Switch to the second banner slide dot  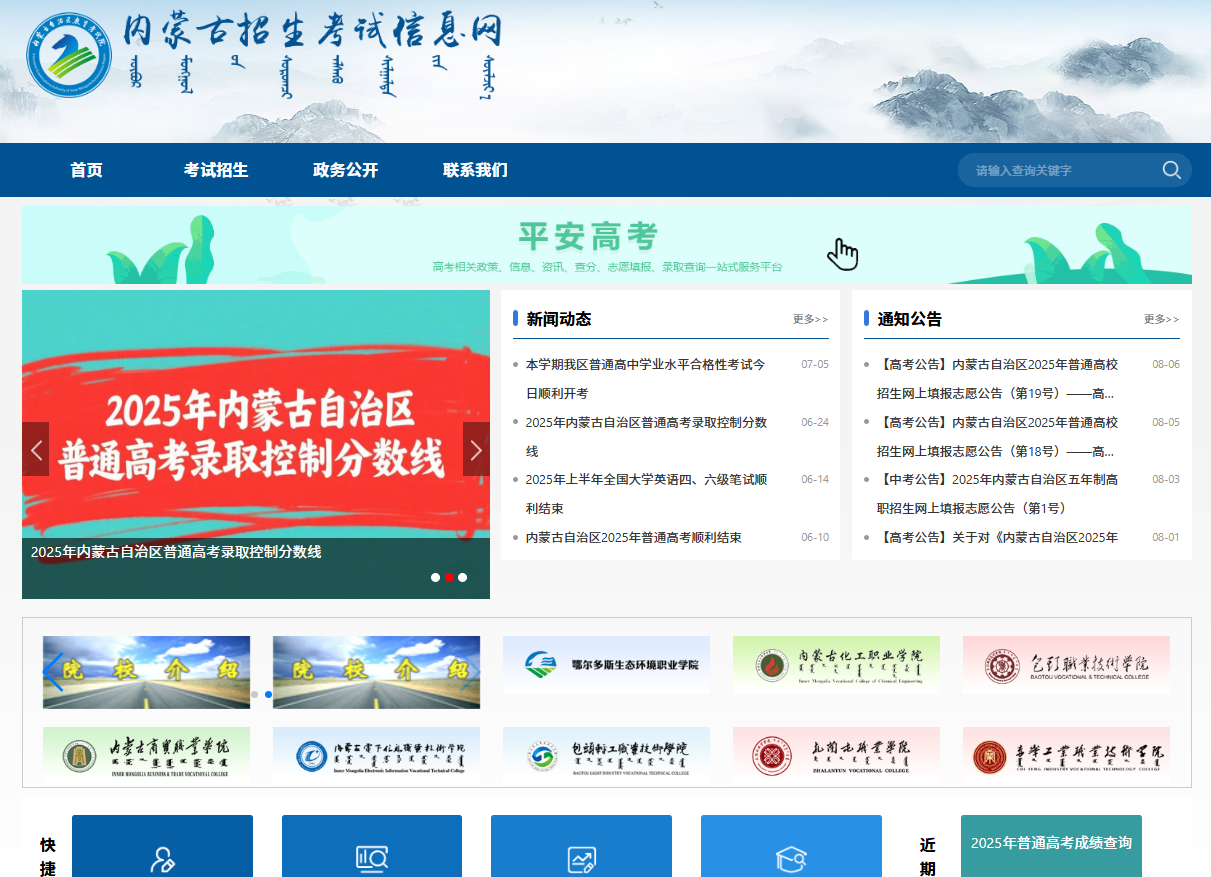(448, 577)
